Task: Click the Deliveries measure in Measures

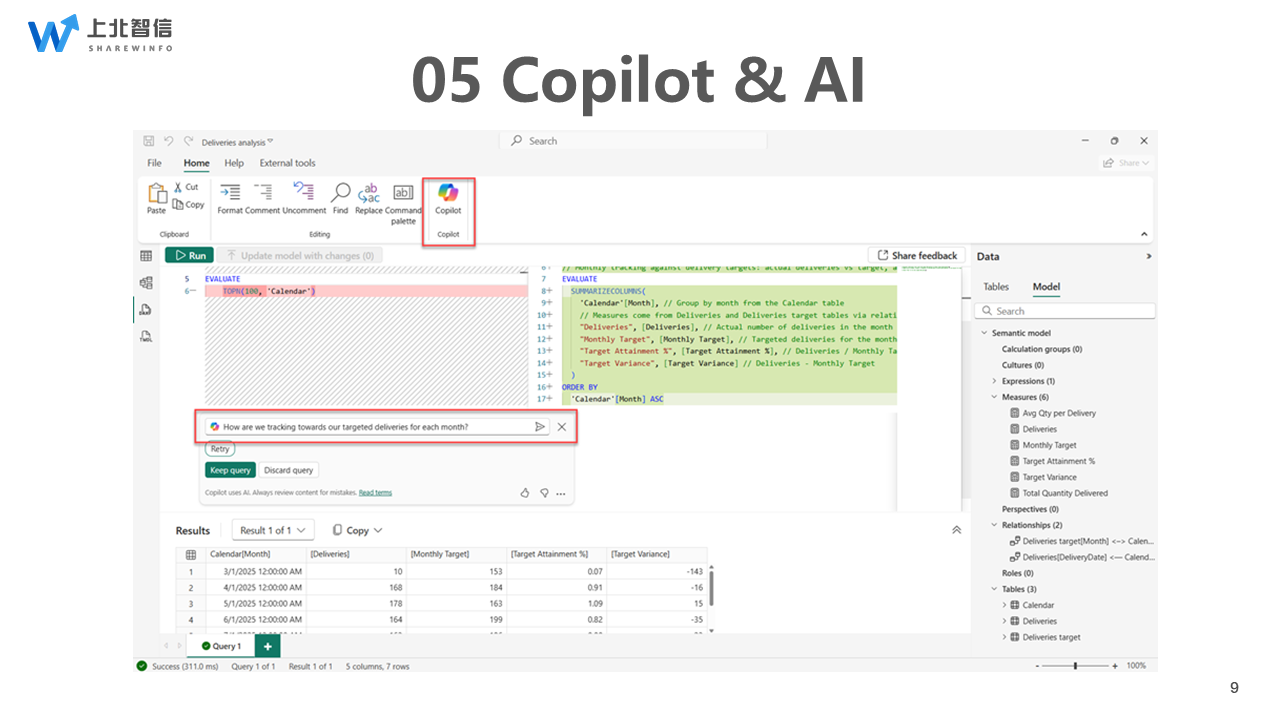Action: coord(1039,429)
